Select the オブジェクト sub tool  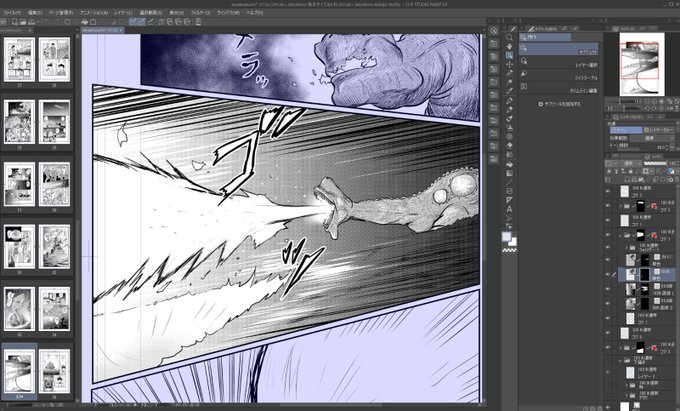click(559, 49)
